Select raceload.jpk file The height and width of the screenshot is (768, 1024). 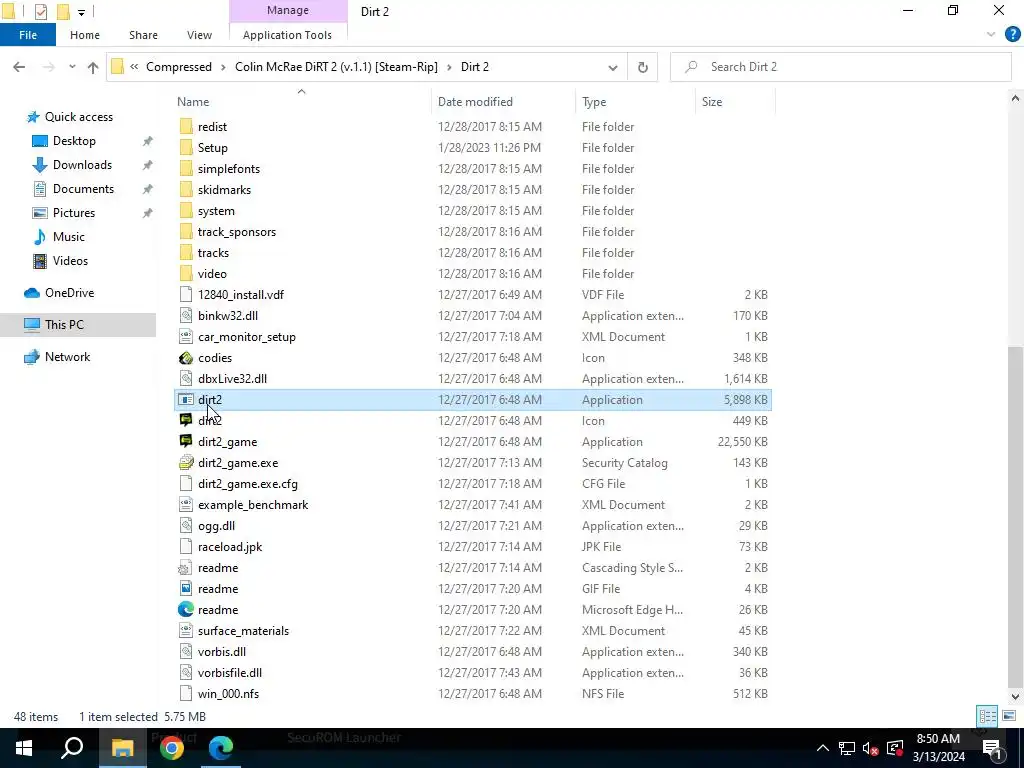pos(230,547)
